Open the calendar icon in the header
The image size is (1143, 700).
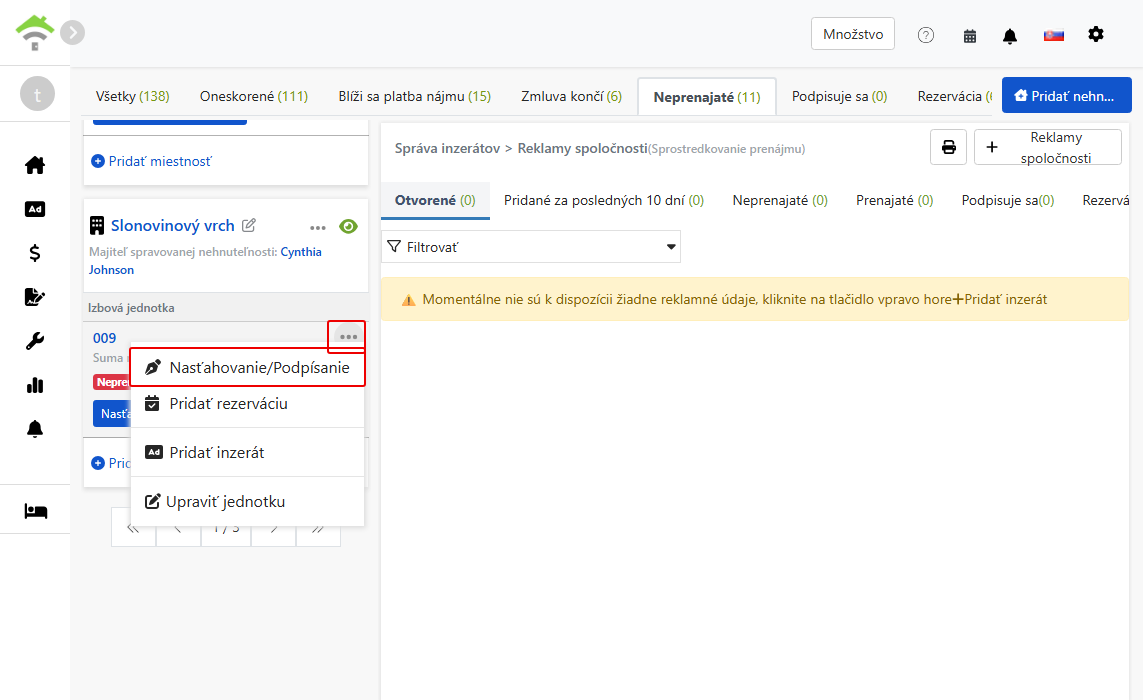tap(970, 36)
